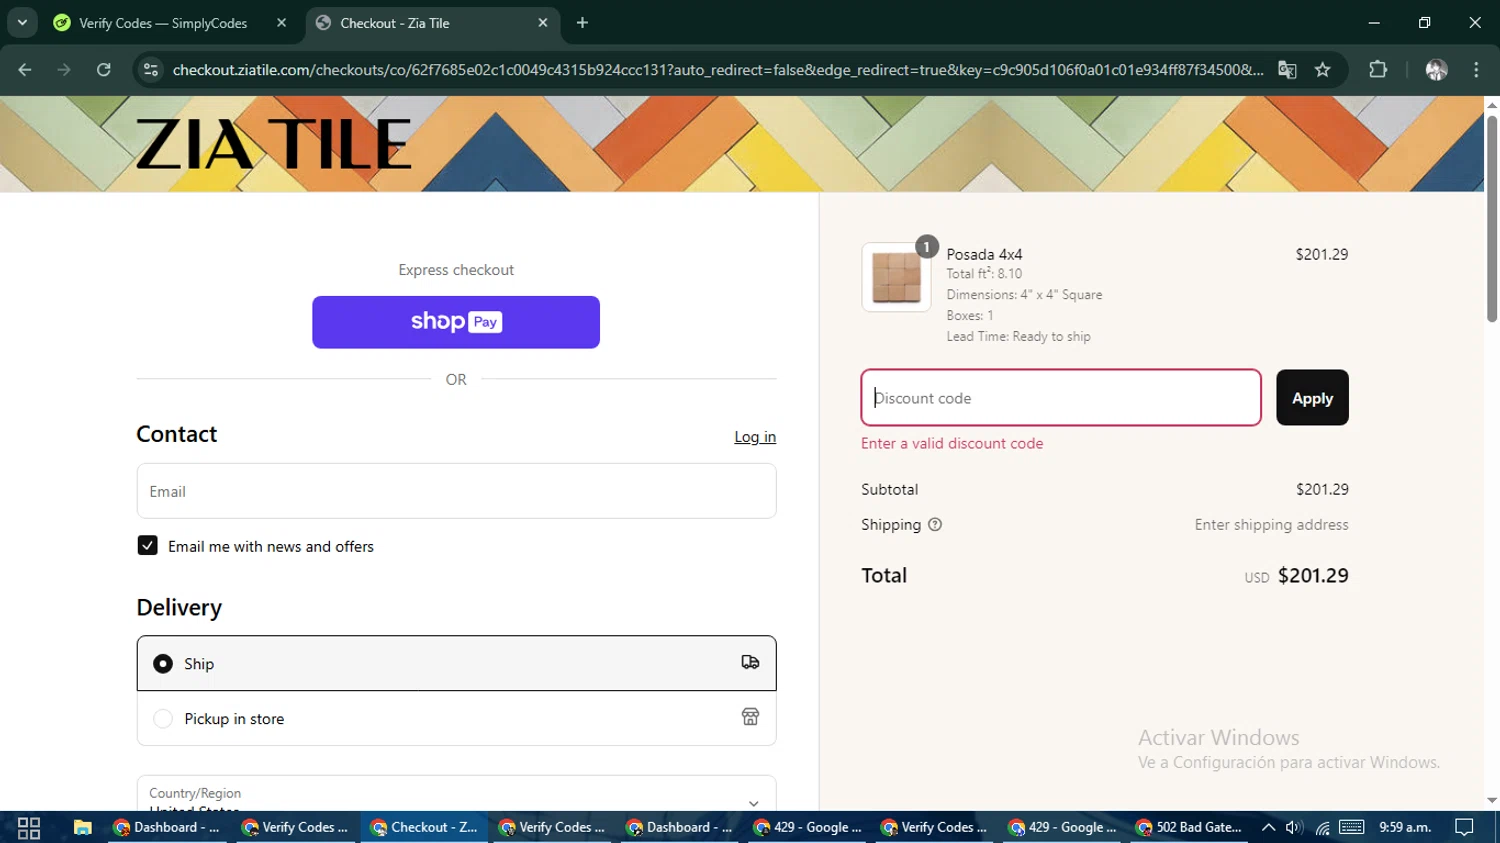
Task: Open a new browser tab
Action: pyautogui.click(x=582, y=23)
